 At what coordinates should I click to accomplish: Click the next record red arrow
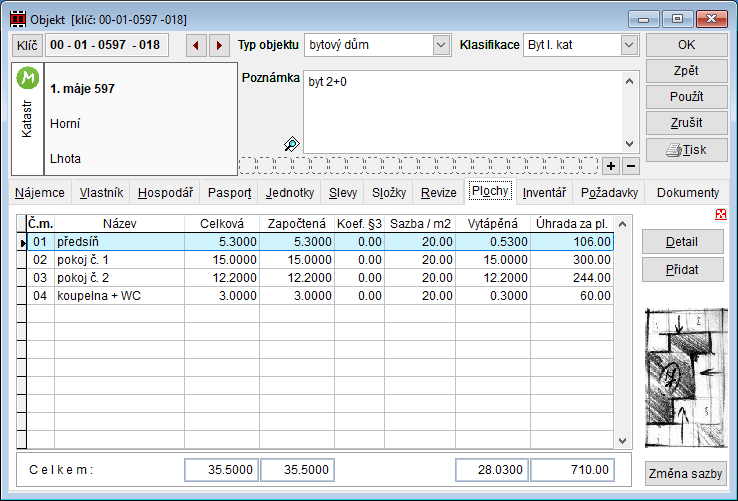coord(219,45)
